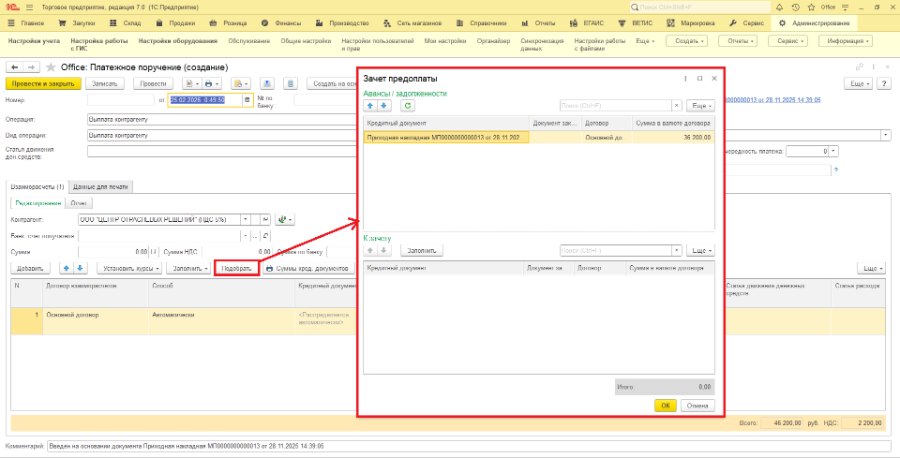Star the payment order as favorite
The image size is (900, 458).
[x=51, y=68]
